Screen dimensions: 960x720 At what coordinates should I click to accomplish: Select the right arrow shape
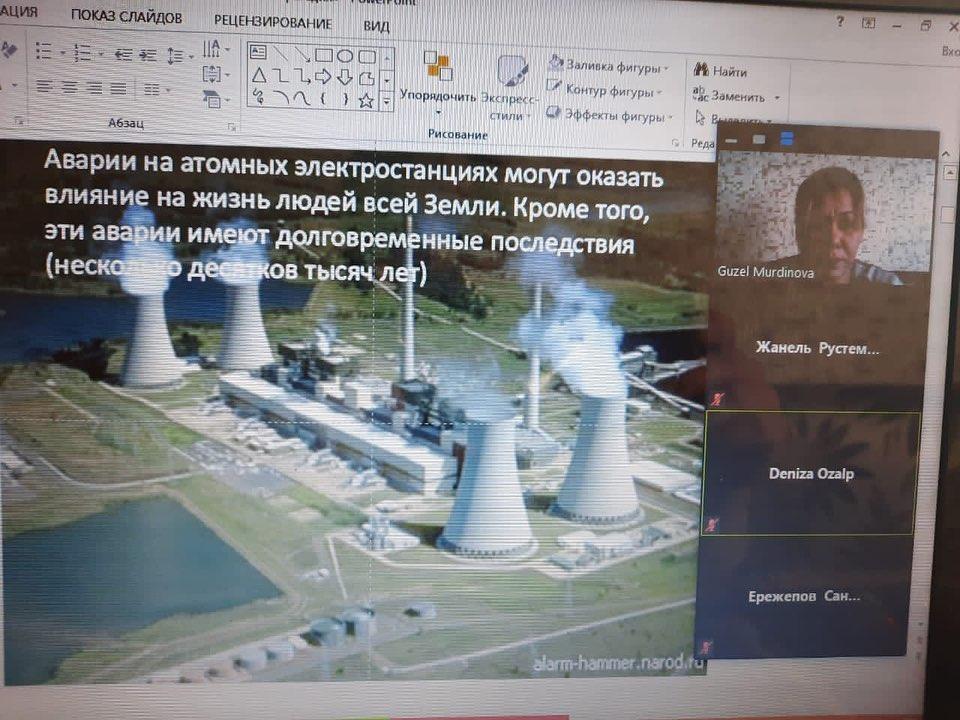coord(323,76)
